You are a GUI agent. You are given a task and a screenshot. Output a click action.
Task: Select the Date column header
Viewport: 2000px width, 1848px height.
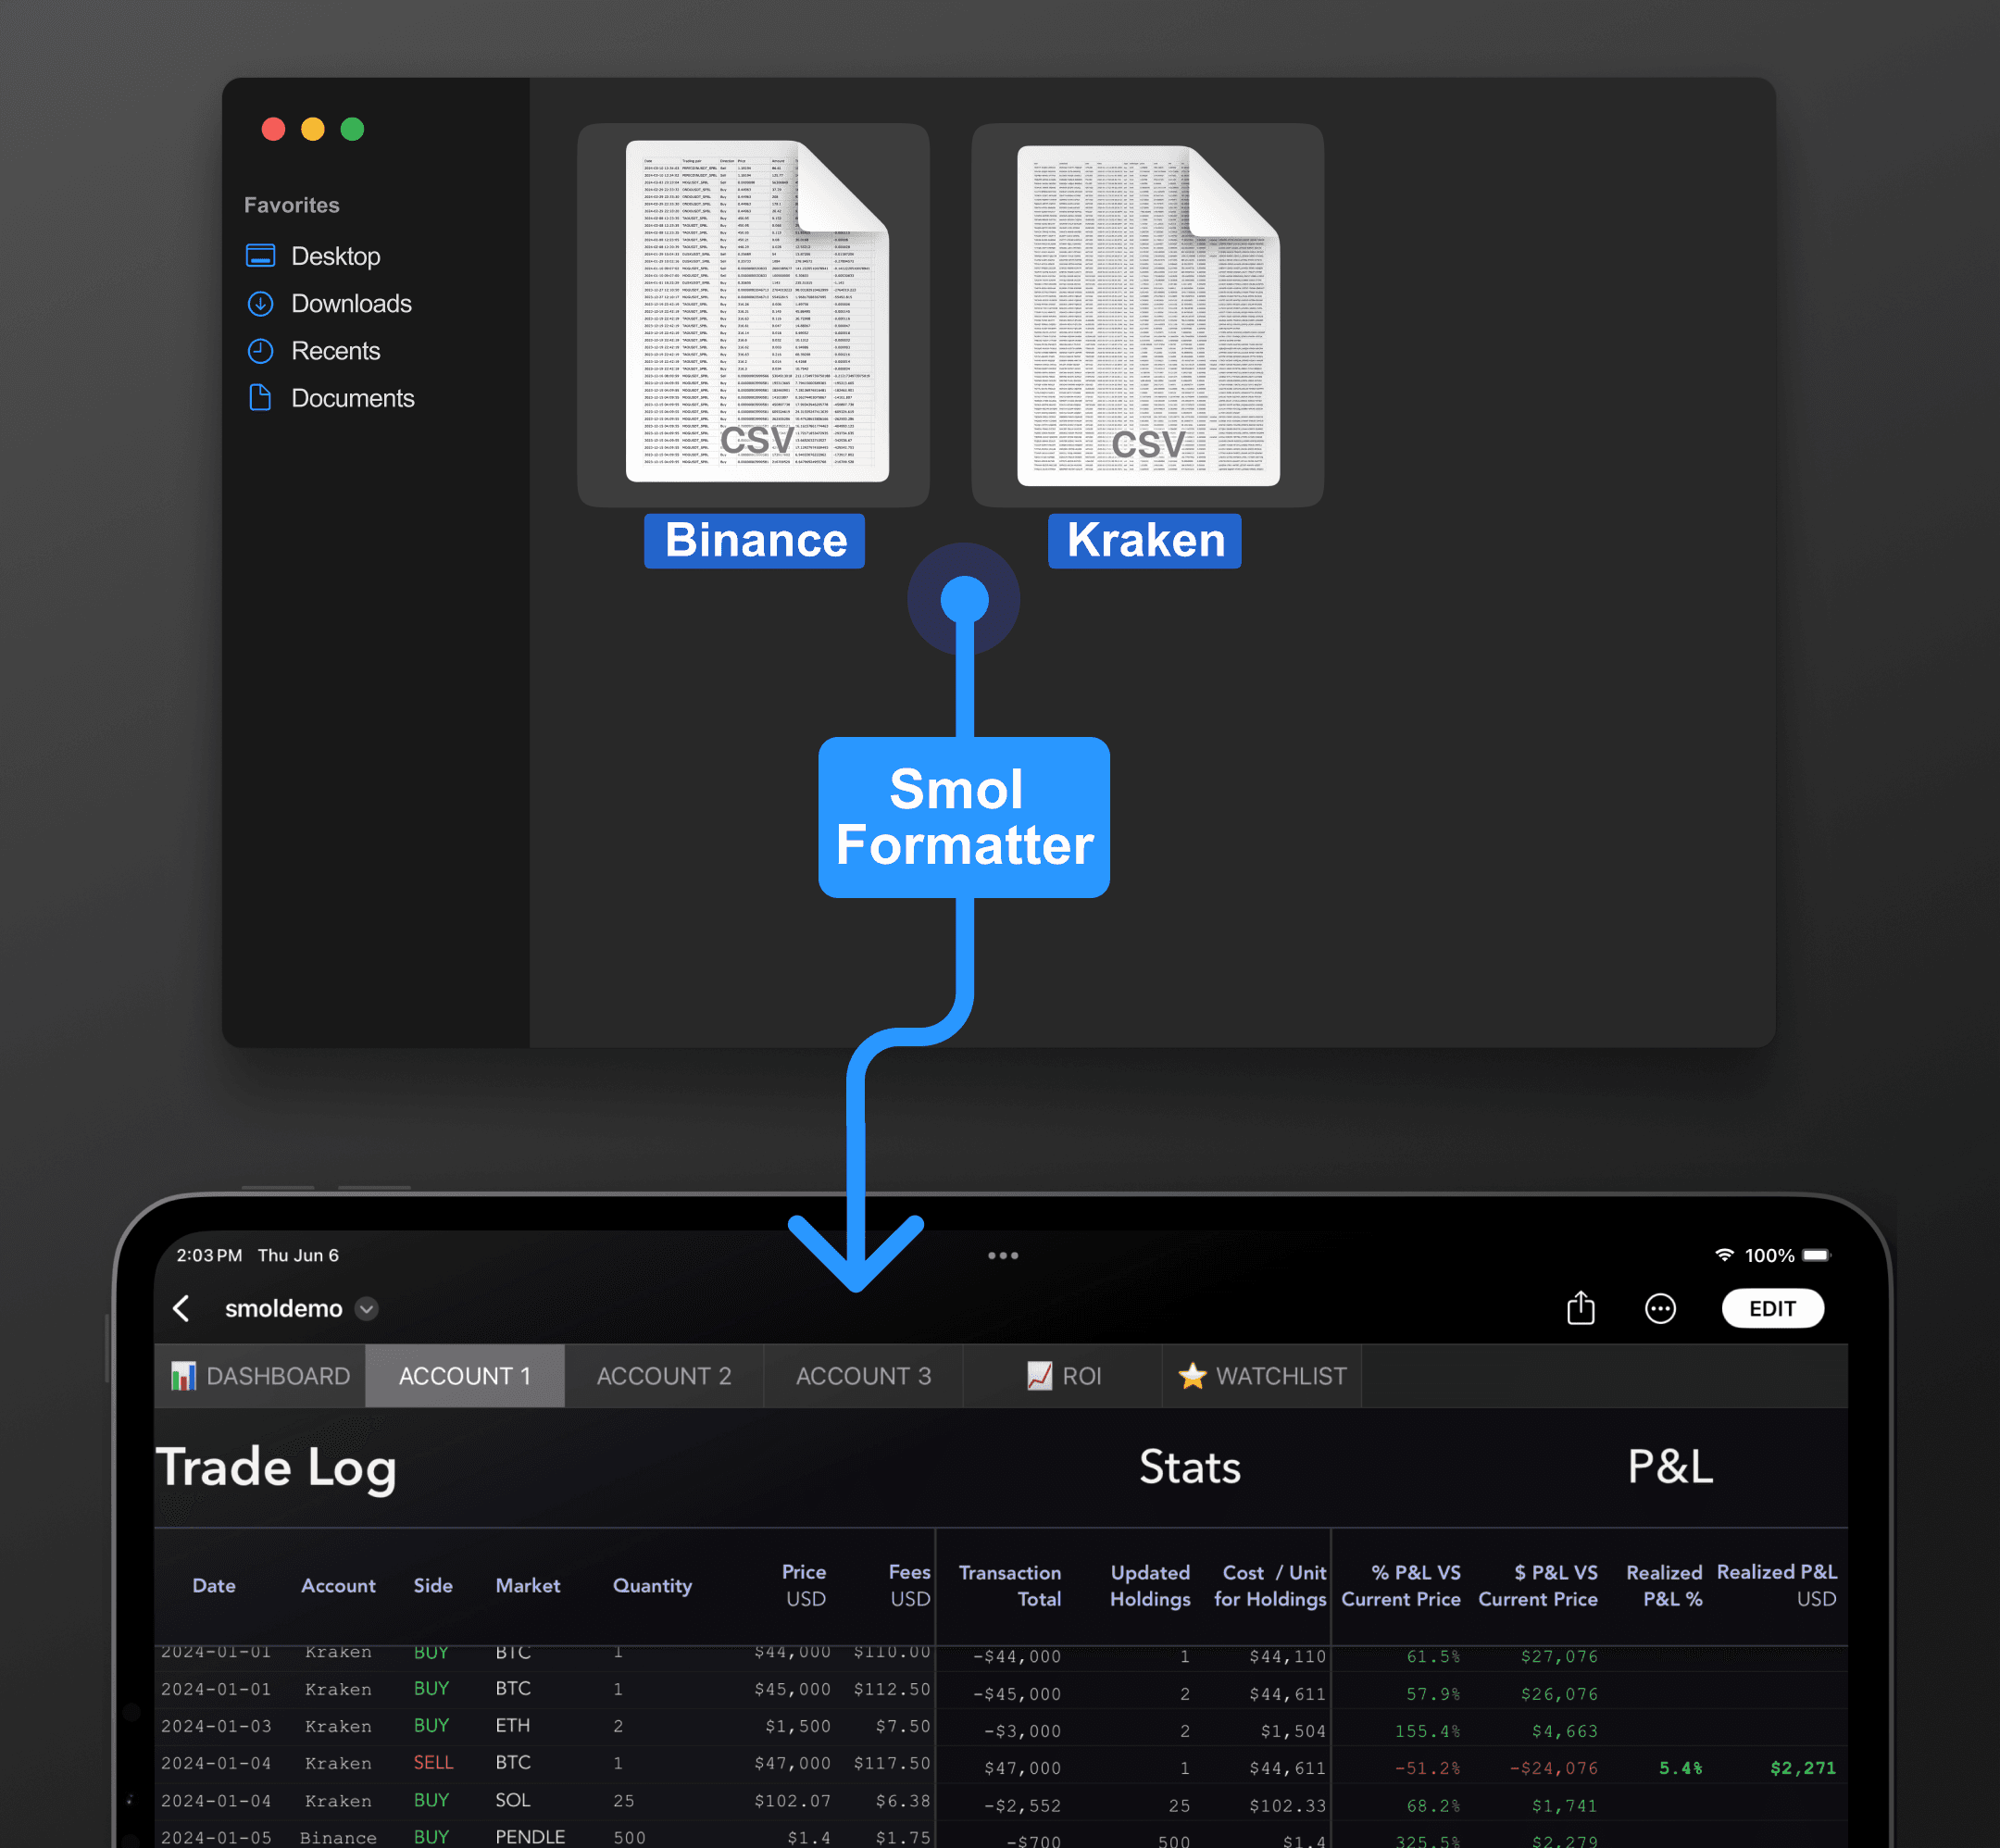[214, 1585]
